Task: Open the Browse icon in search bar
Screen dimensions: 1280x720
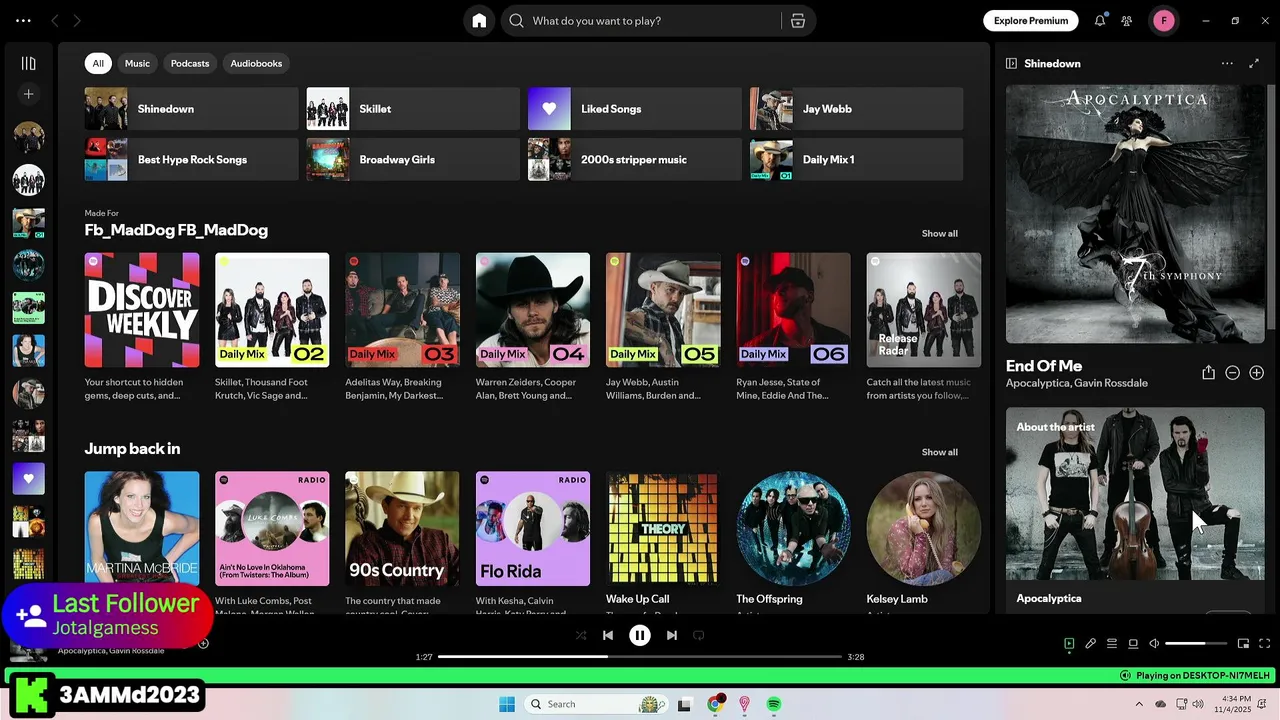Action: (798, 21)
